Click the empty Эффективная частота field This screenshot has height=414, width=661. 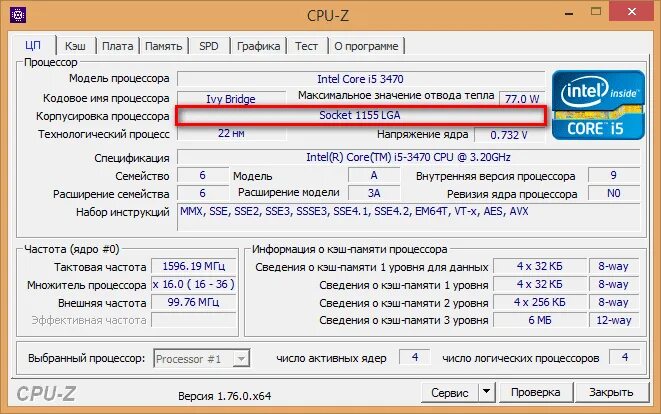pyautogui.click(x=193, y=320)
